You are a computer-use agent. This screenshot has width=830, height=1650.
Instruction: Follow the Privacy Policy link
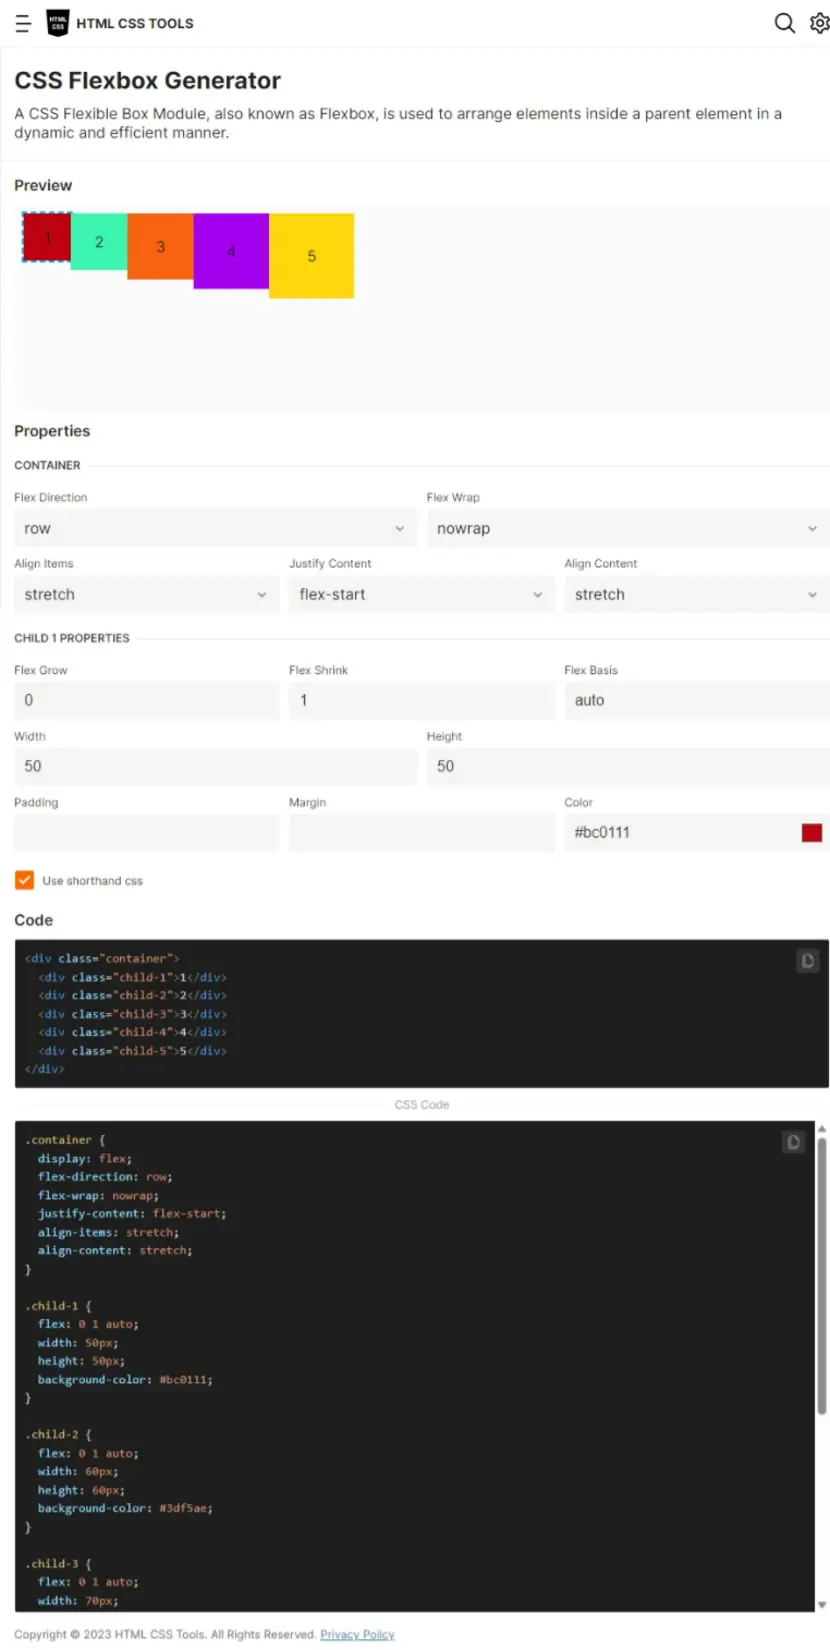click(357, 1634)
